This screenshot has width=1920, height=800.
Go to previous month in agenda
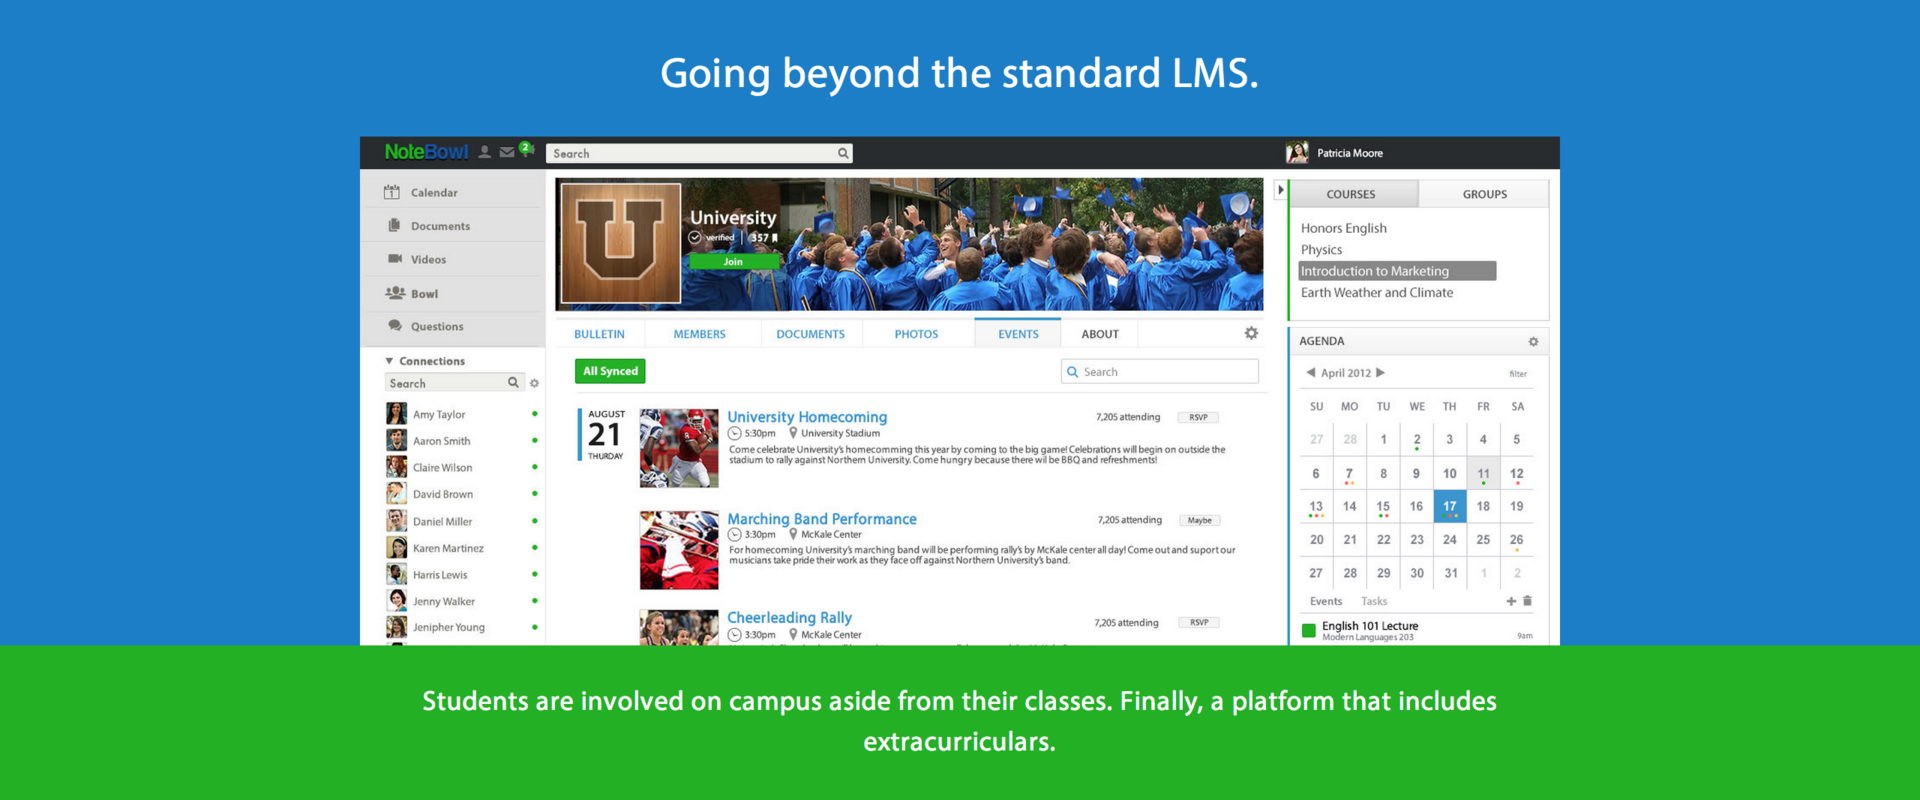1310,373
